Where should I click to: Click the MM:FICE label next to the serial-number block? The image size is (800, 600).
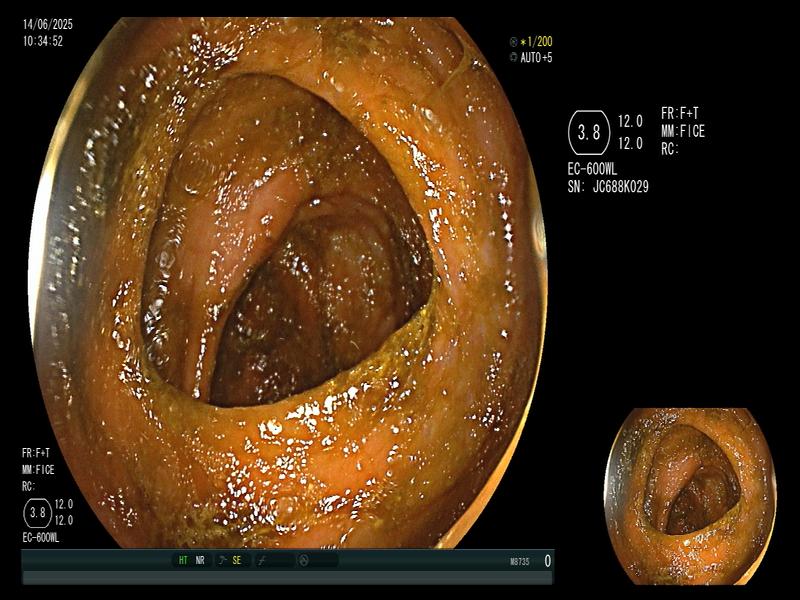coord(683,131)
